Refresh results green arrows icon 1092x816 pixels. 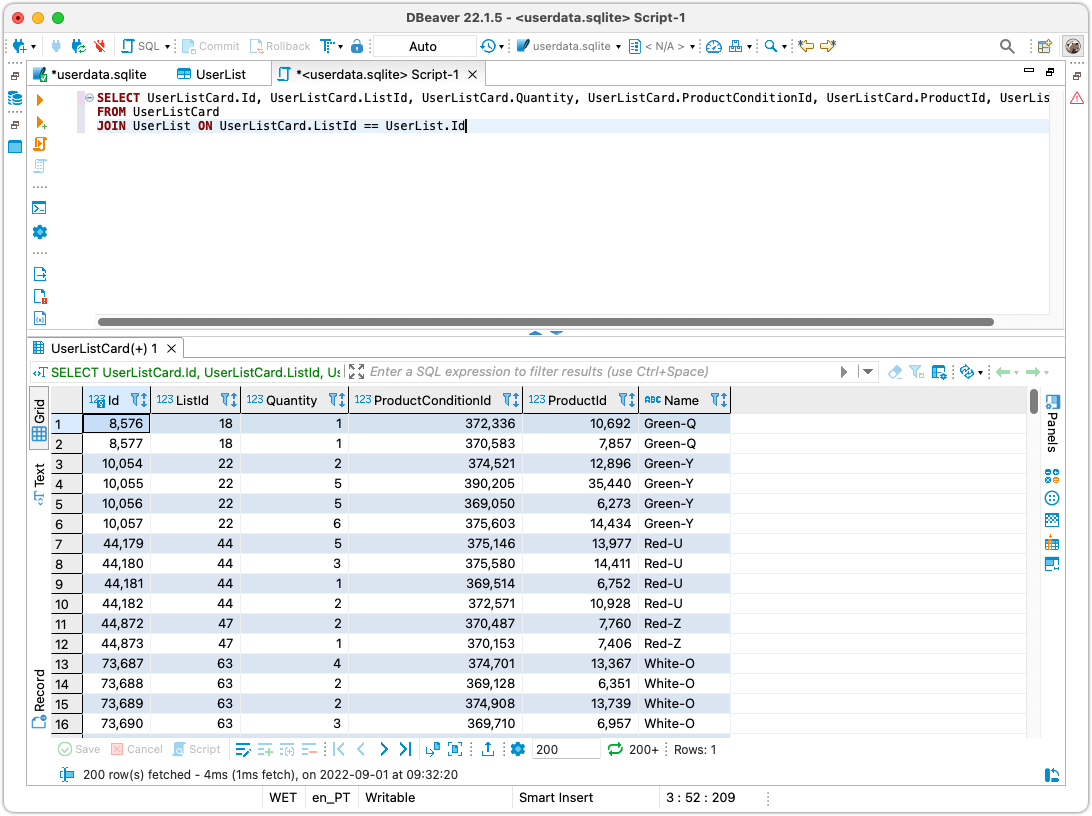(615, 750)
